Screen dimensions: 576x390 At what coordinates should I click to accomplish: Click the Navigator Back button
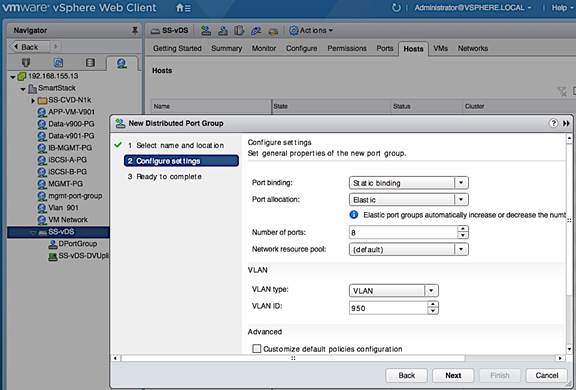tap(29, 47)
